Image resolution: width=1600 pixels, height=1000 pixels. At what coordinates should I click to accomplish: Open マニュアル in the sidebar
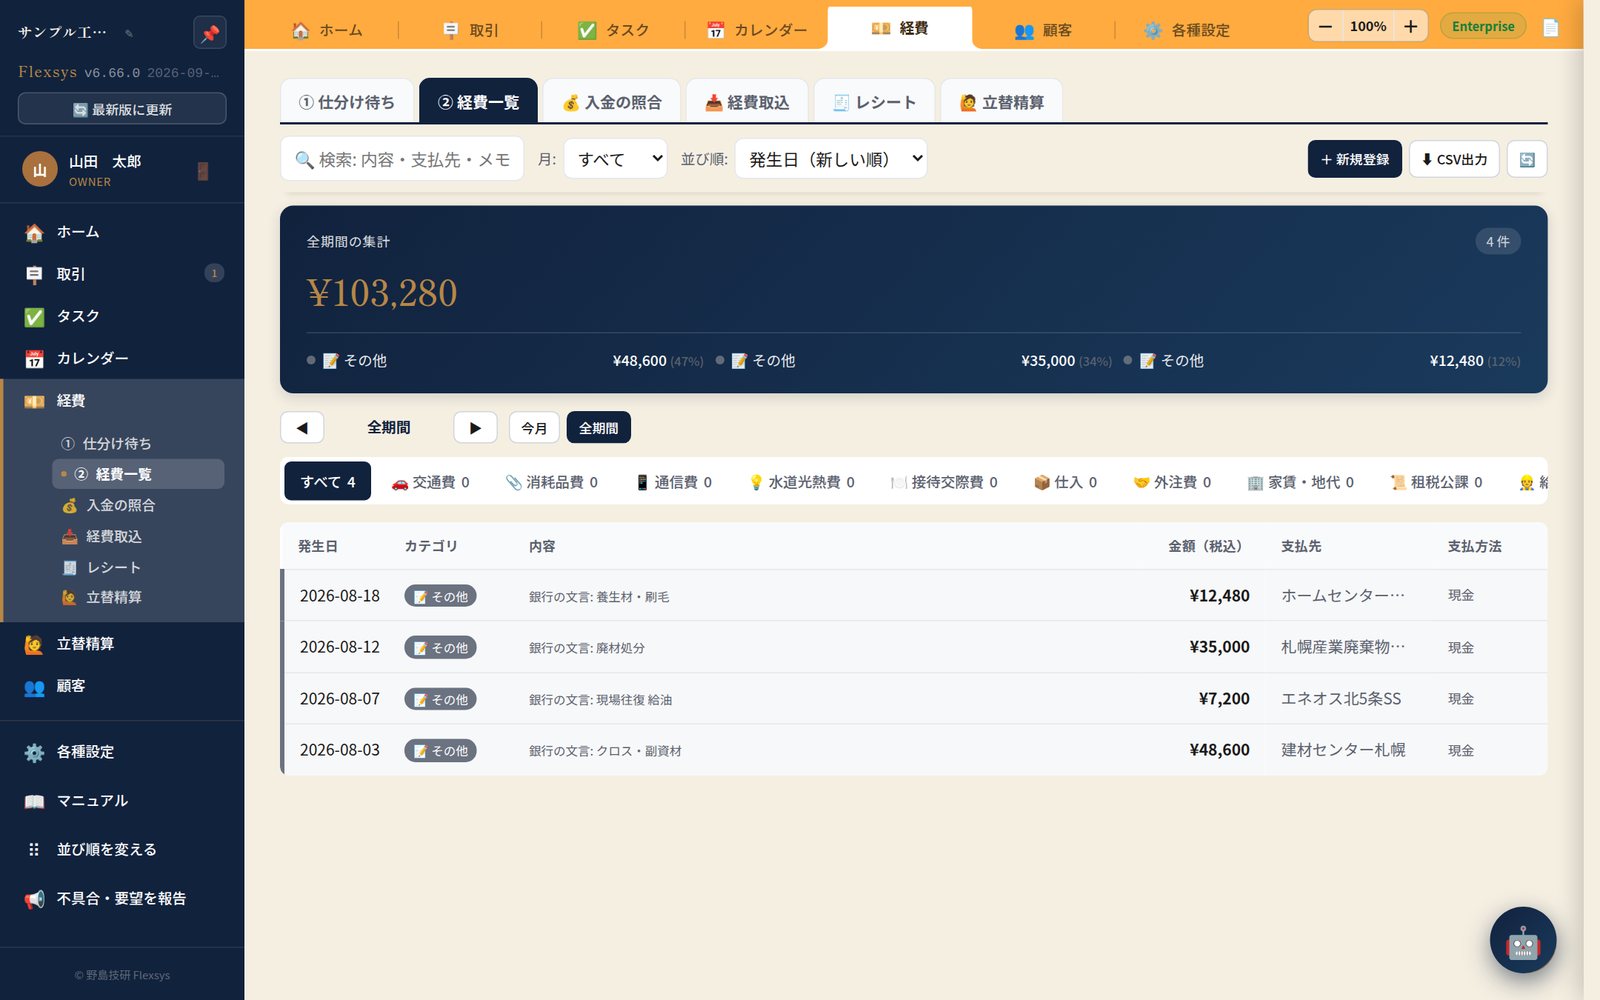coord(122,801)
